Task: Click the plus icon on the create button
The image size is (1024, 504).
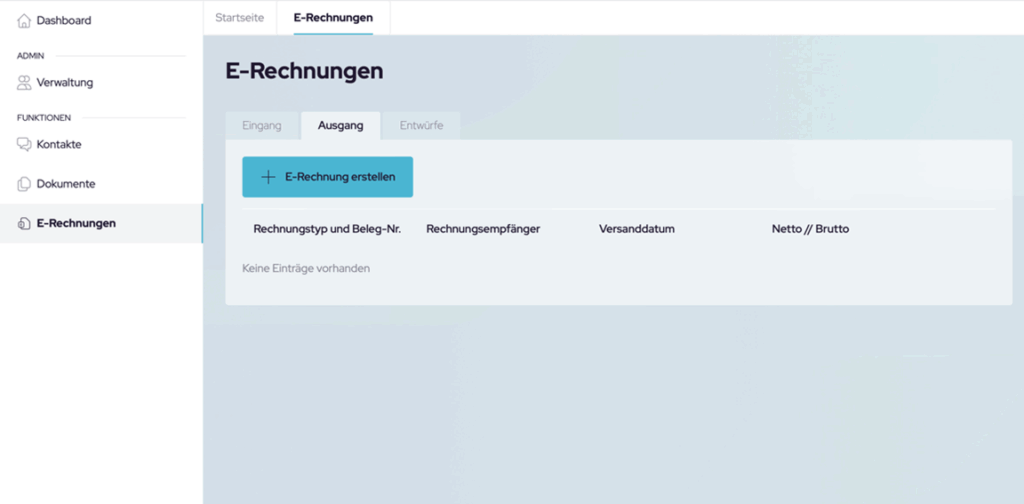Action: click(268, 177)
